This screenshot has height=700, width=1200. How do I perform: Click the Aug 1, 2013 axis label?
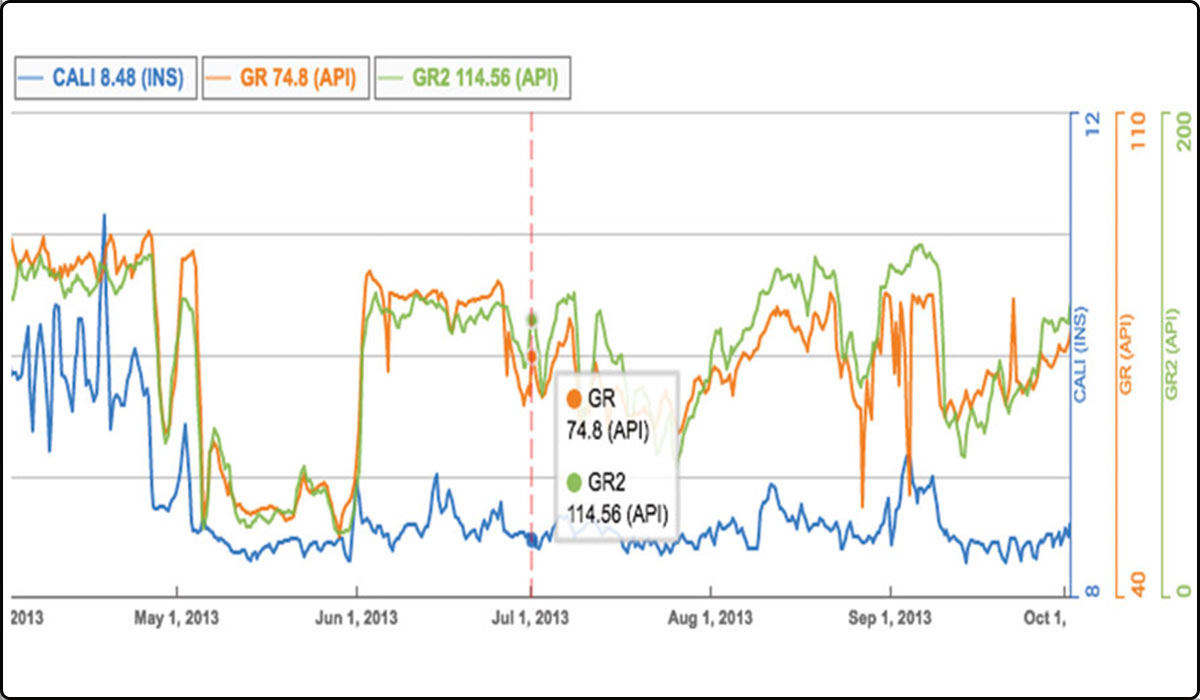coord(709,618)
